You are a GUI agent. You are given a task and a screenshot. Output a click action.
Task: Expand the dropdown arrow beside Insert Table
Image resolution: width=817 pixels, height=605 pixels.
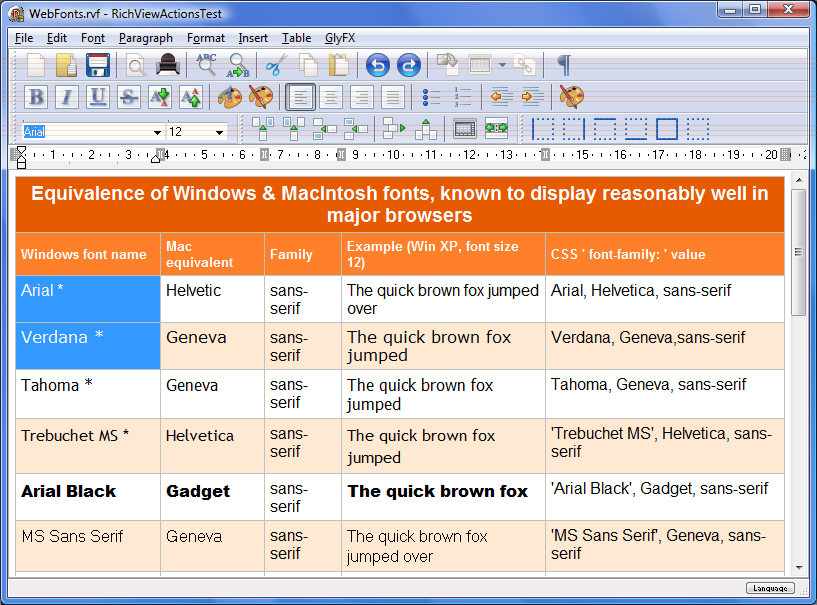pyautogui.click(x=502, y=65)
